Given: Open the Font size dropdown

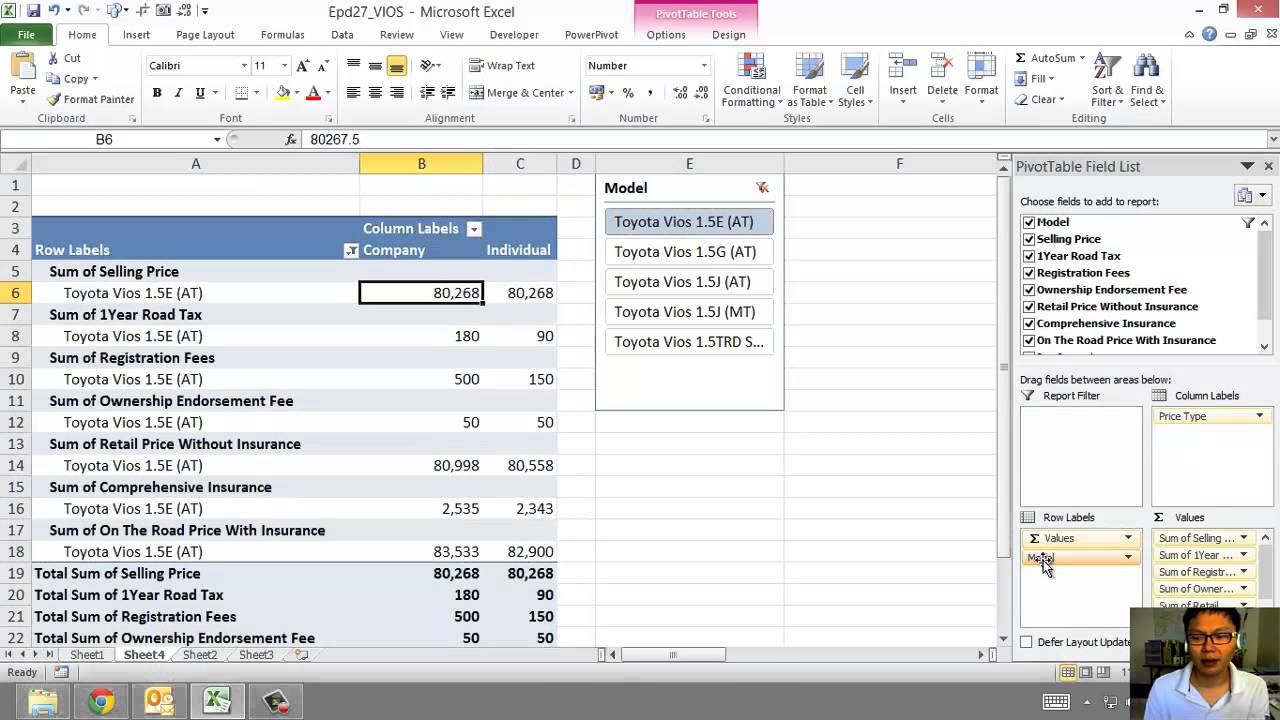Looking at the screenshot, I should click(284, 66).
